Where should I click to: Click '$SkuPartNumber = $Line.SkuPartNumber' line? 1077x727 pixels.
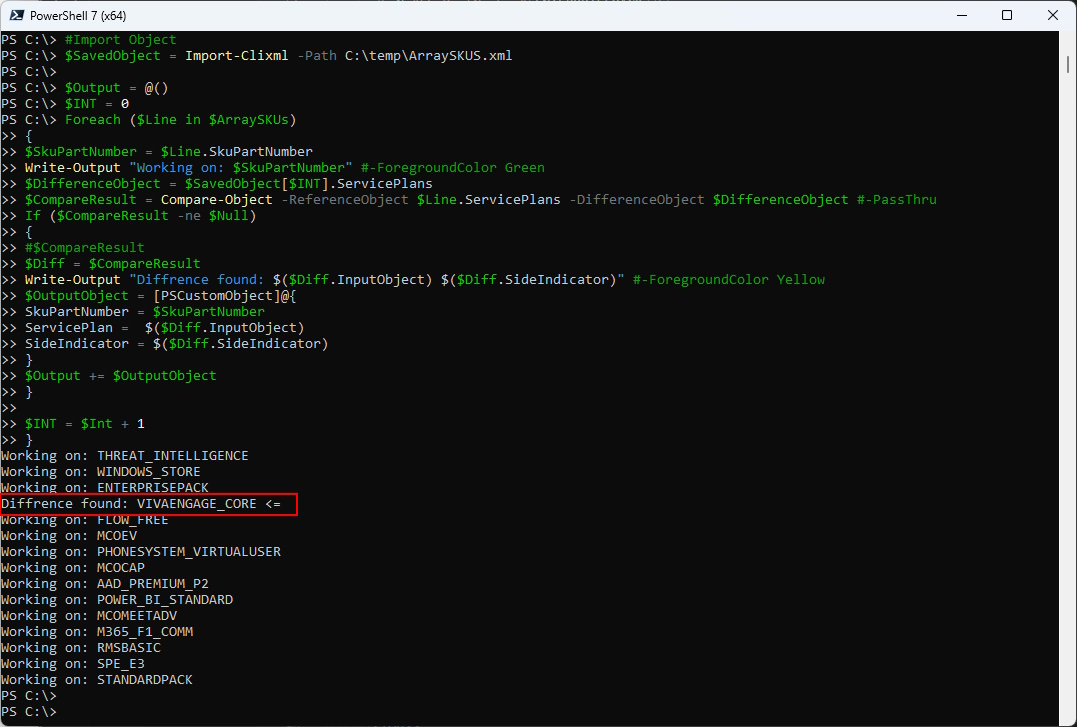(x=169, y=152)
